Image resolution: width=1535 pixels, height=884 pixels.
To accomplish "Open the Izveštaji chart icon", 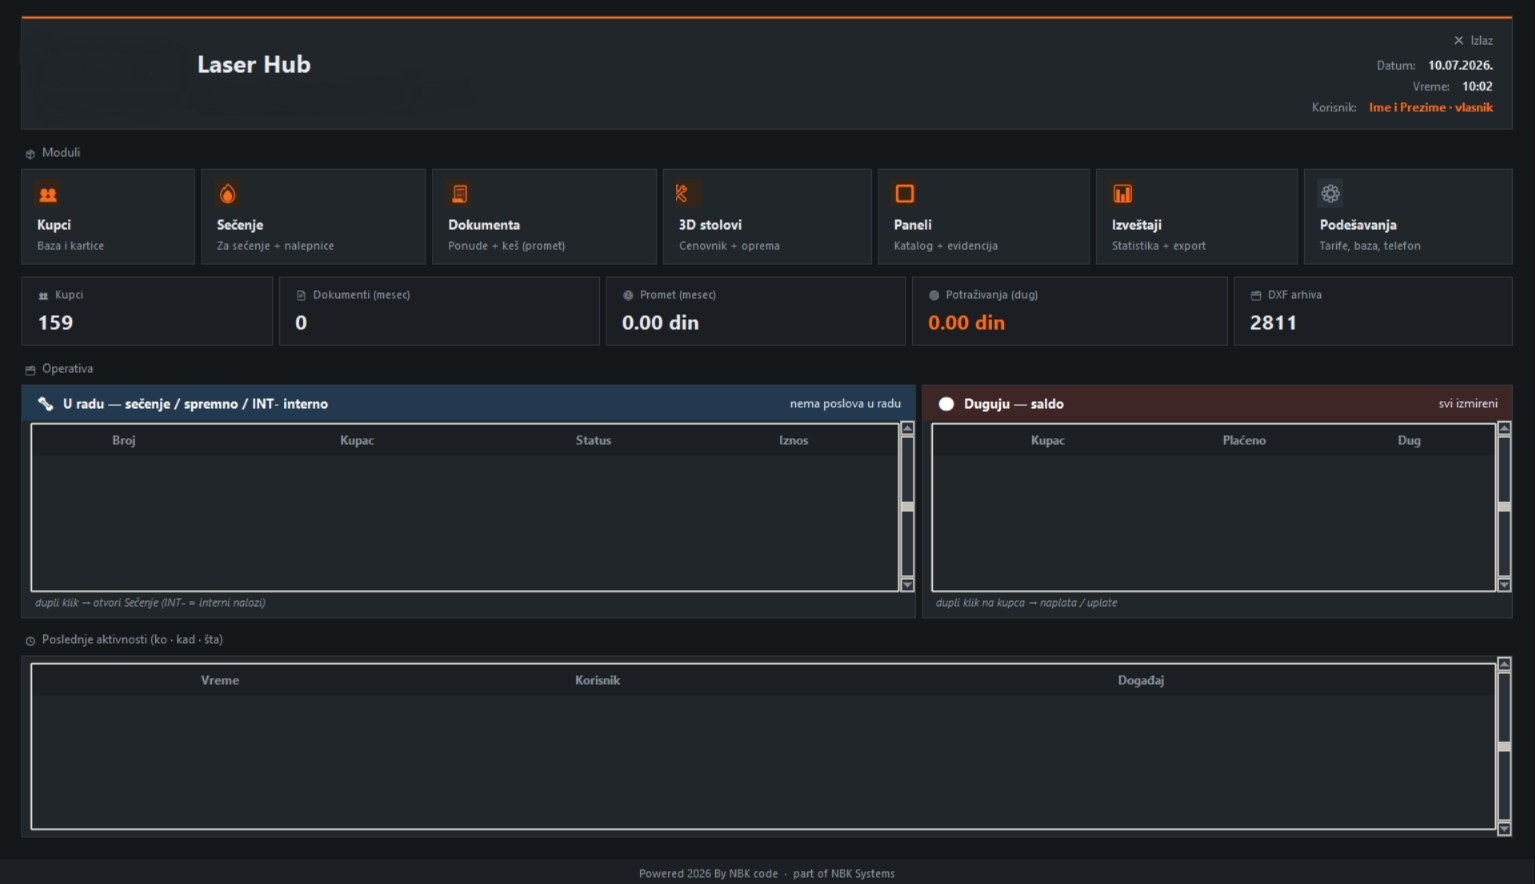I will [1123, 194].
